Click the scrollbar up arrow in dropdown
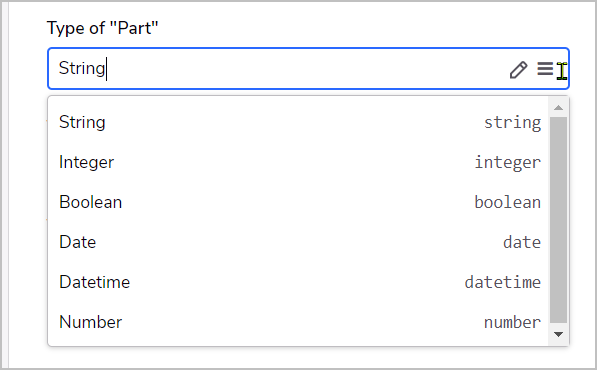Viewport: 597px width, 370px height. 559,108
